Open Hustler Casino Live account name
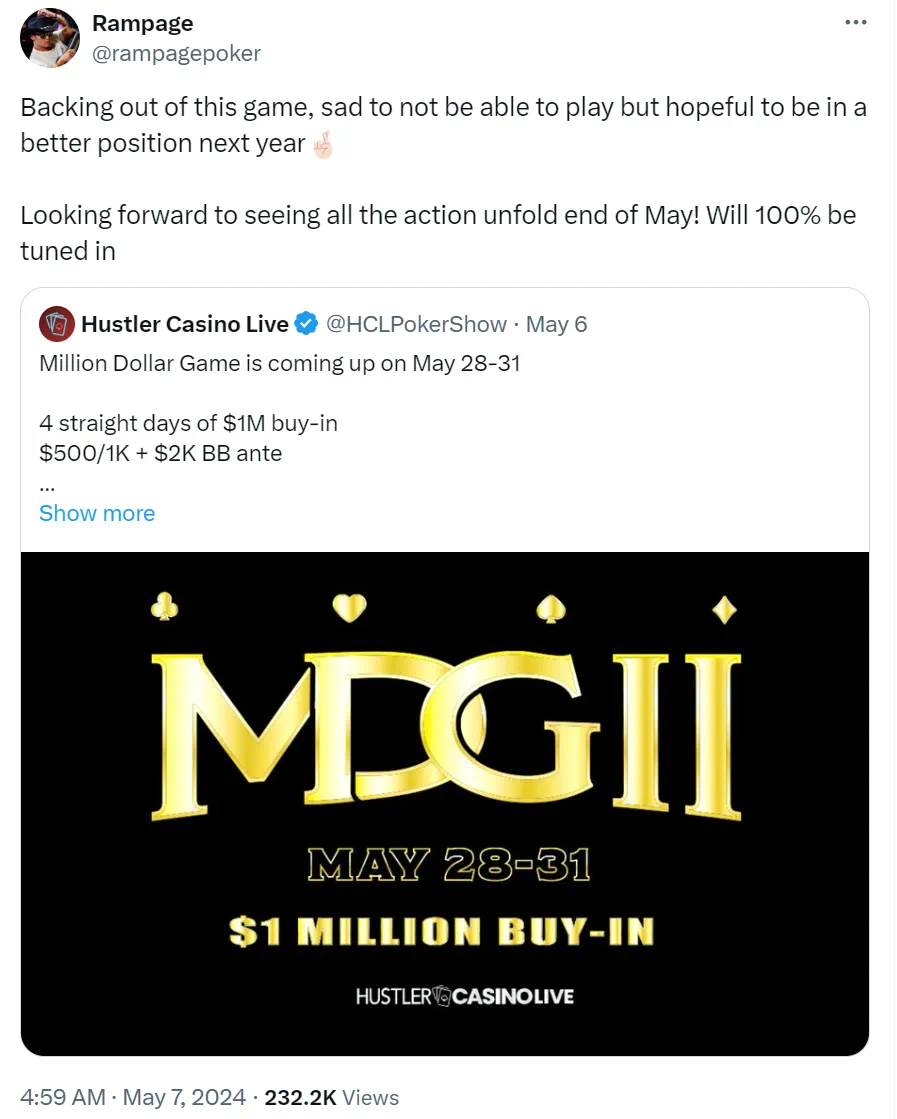Image resolution: width=897 pixels, height=1119 pixels. 184,324
